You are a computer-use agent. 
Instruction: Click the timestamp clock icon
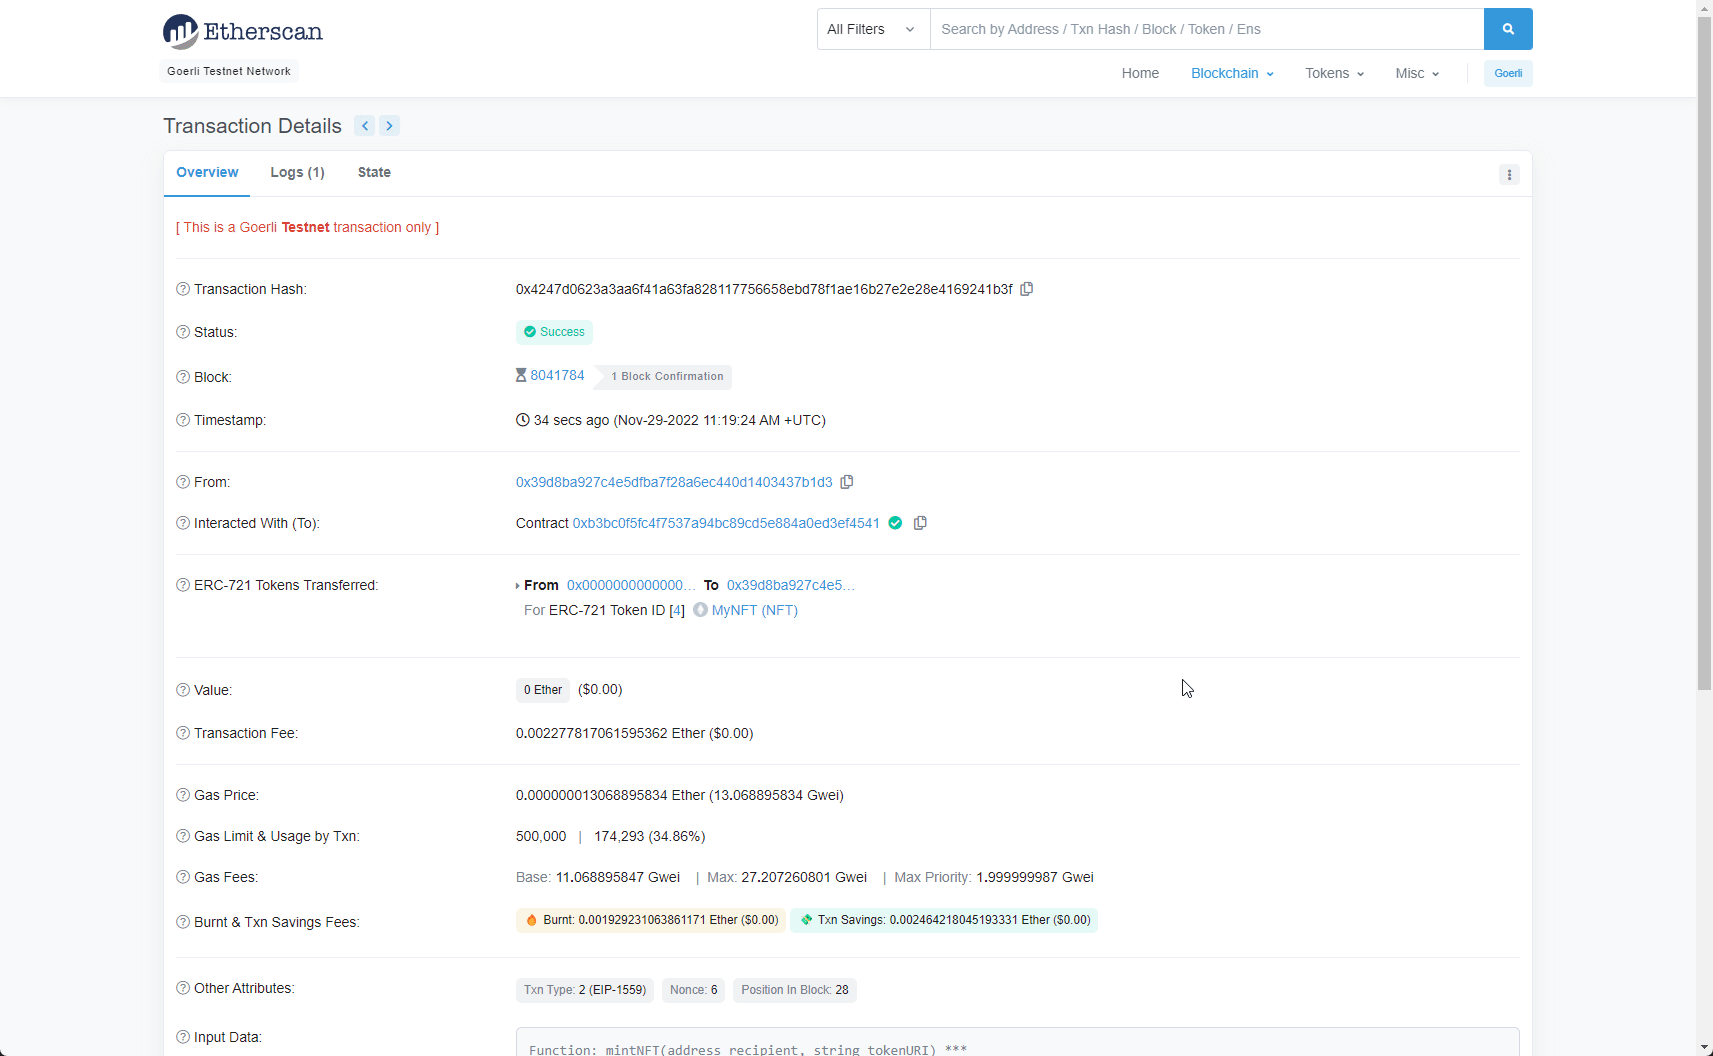point(521,420)
